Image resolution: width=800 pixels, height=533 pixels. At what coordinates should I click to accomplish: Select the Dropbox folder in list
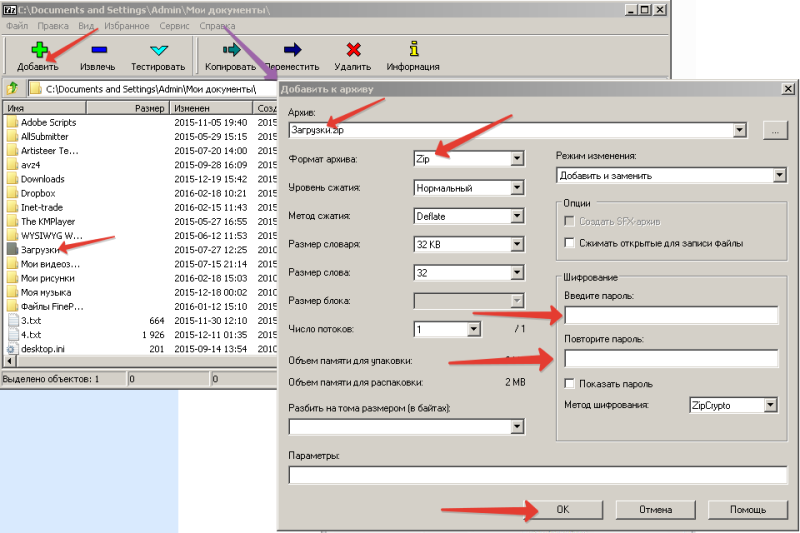[x=42, y=193]
